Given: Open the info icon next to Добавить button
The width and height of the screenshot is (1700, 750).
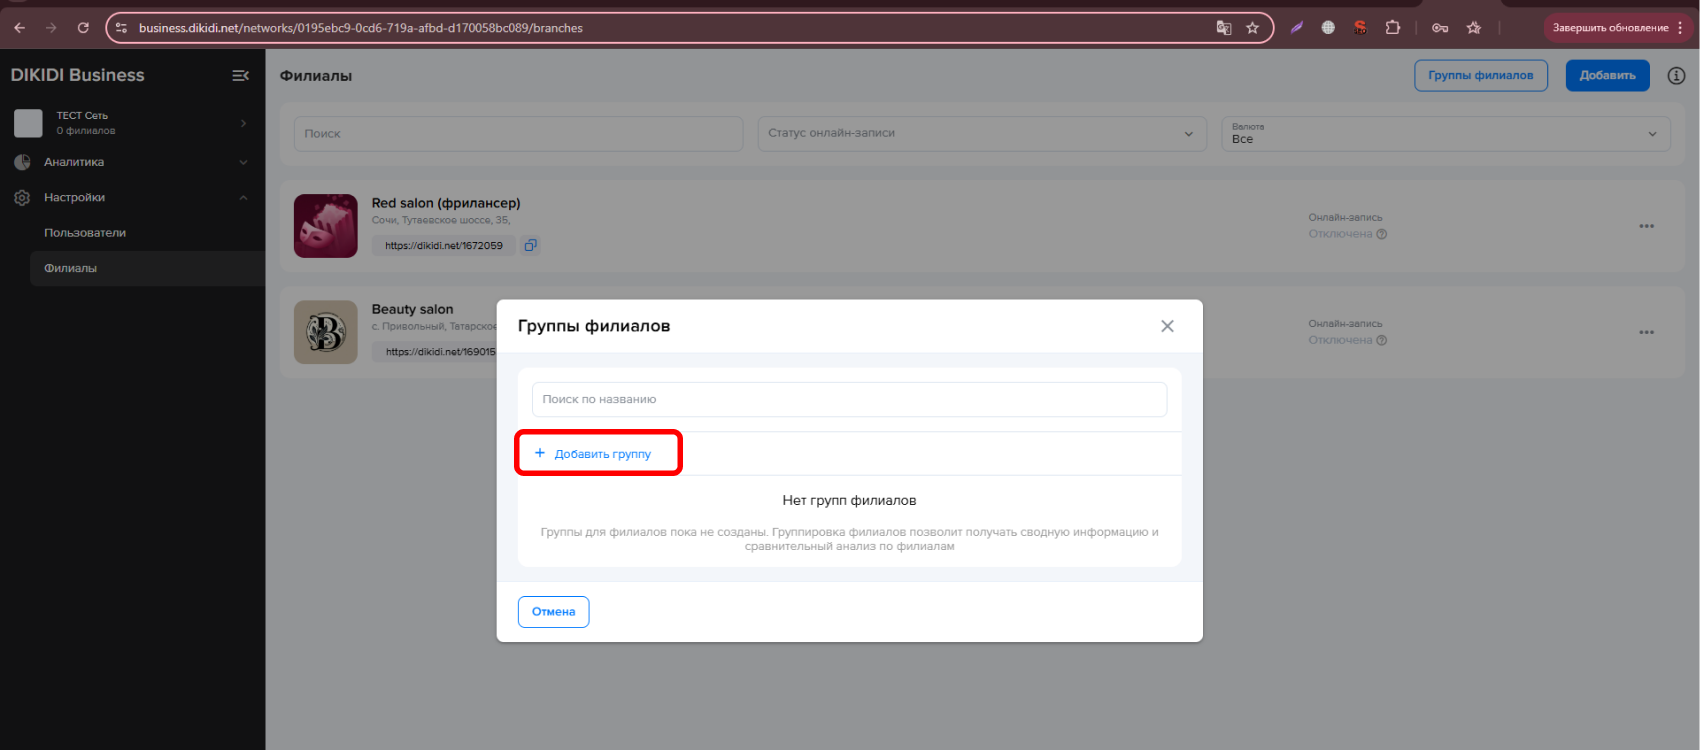Looking at the screenshot, I should point(1676,75).
